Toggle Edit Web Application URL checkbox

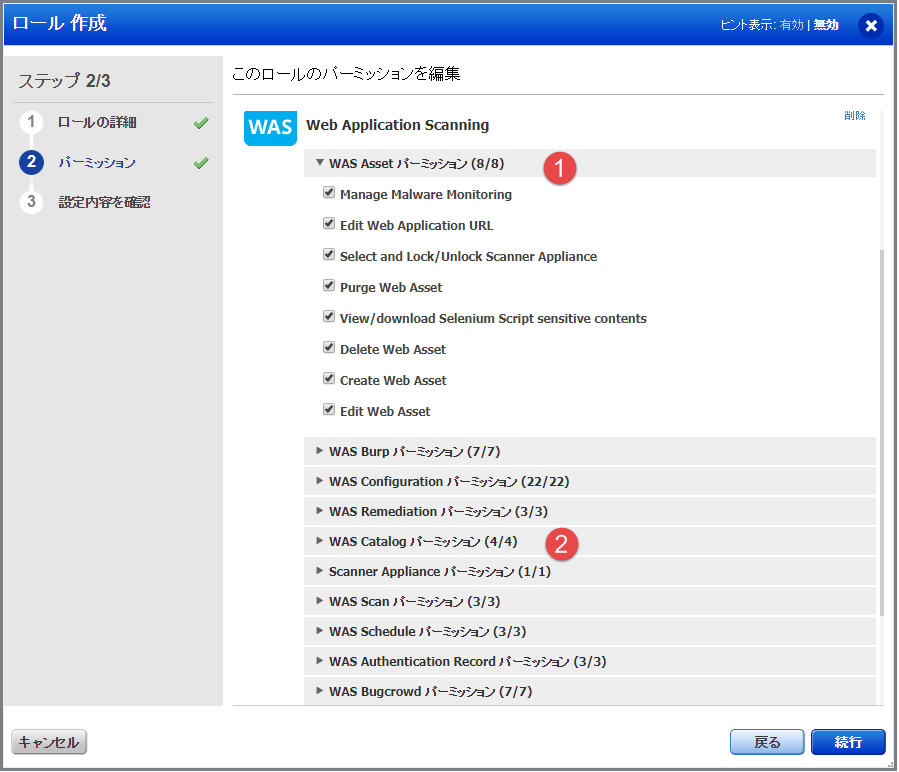[329, 225]
